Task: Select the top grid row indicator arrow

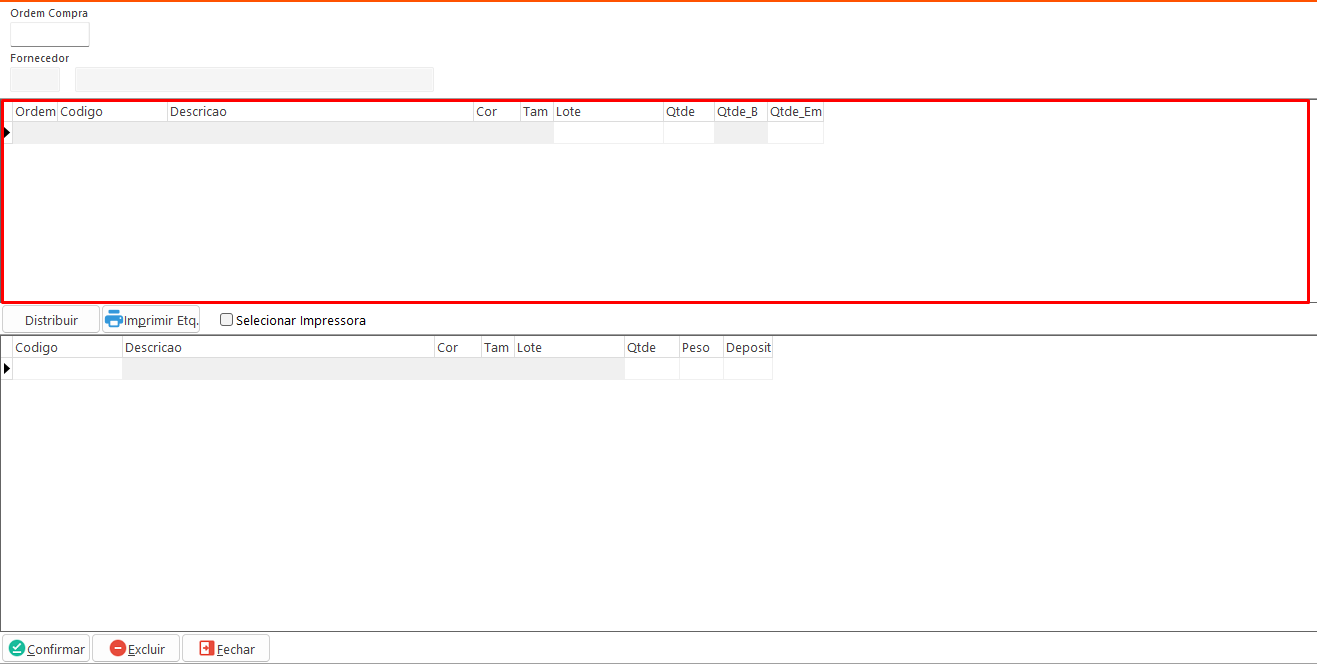Action: click(7, 133)
